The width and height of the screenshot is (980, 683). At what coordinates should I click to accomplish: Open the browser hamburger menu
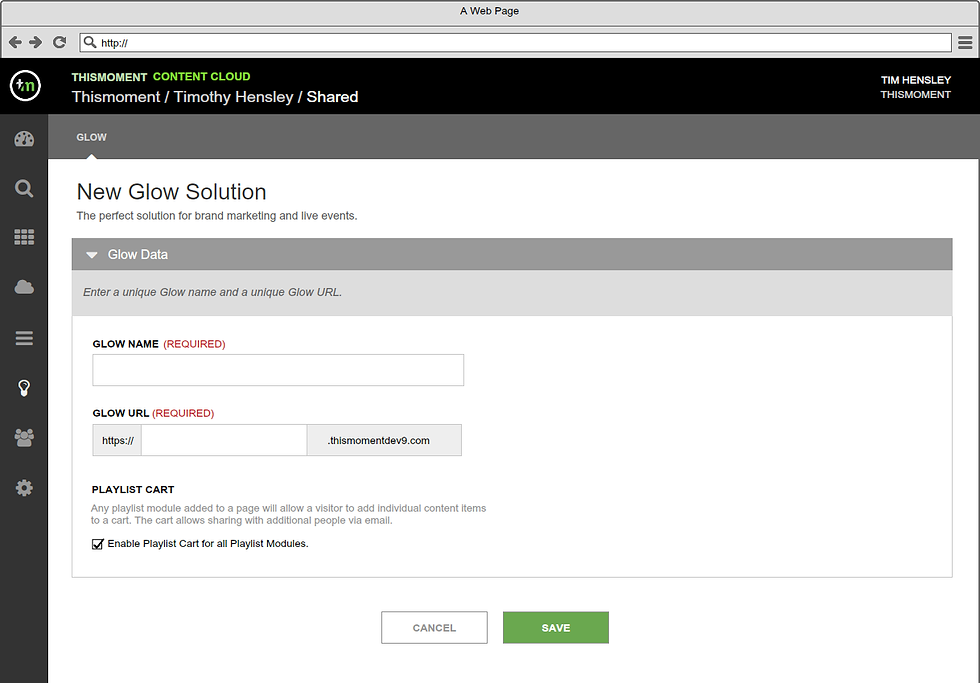[x=965, y=42]
